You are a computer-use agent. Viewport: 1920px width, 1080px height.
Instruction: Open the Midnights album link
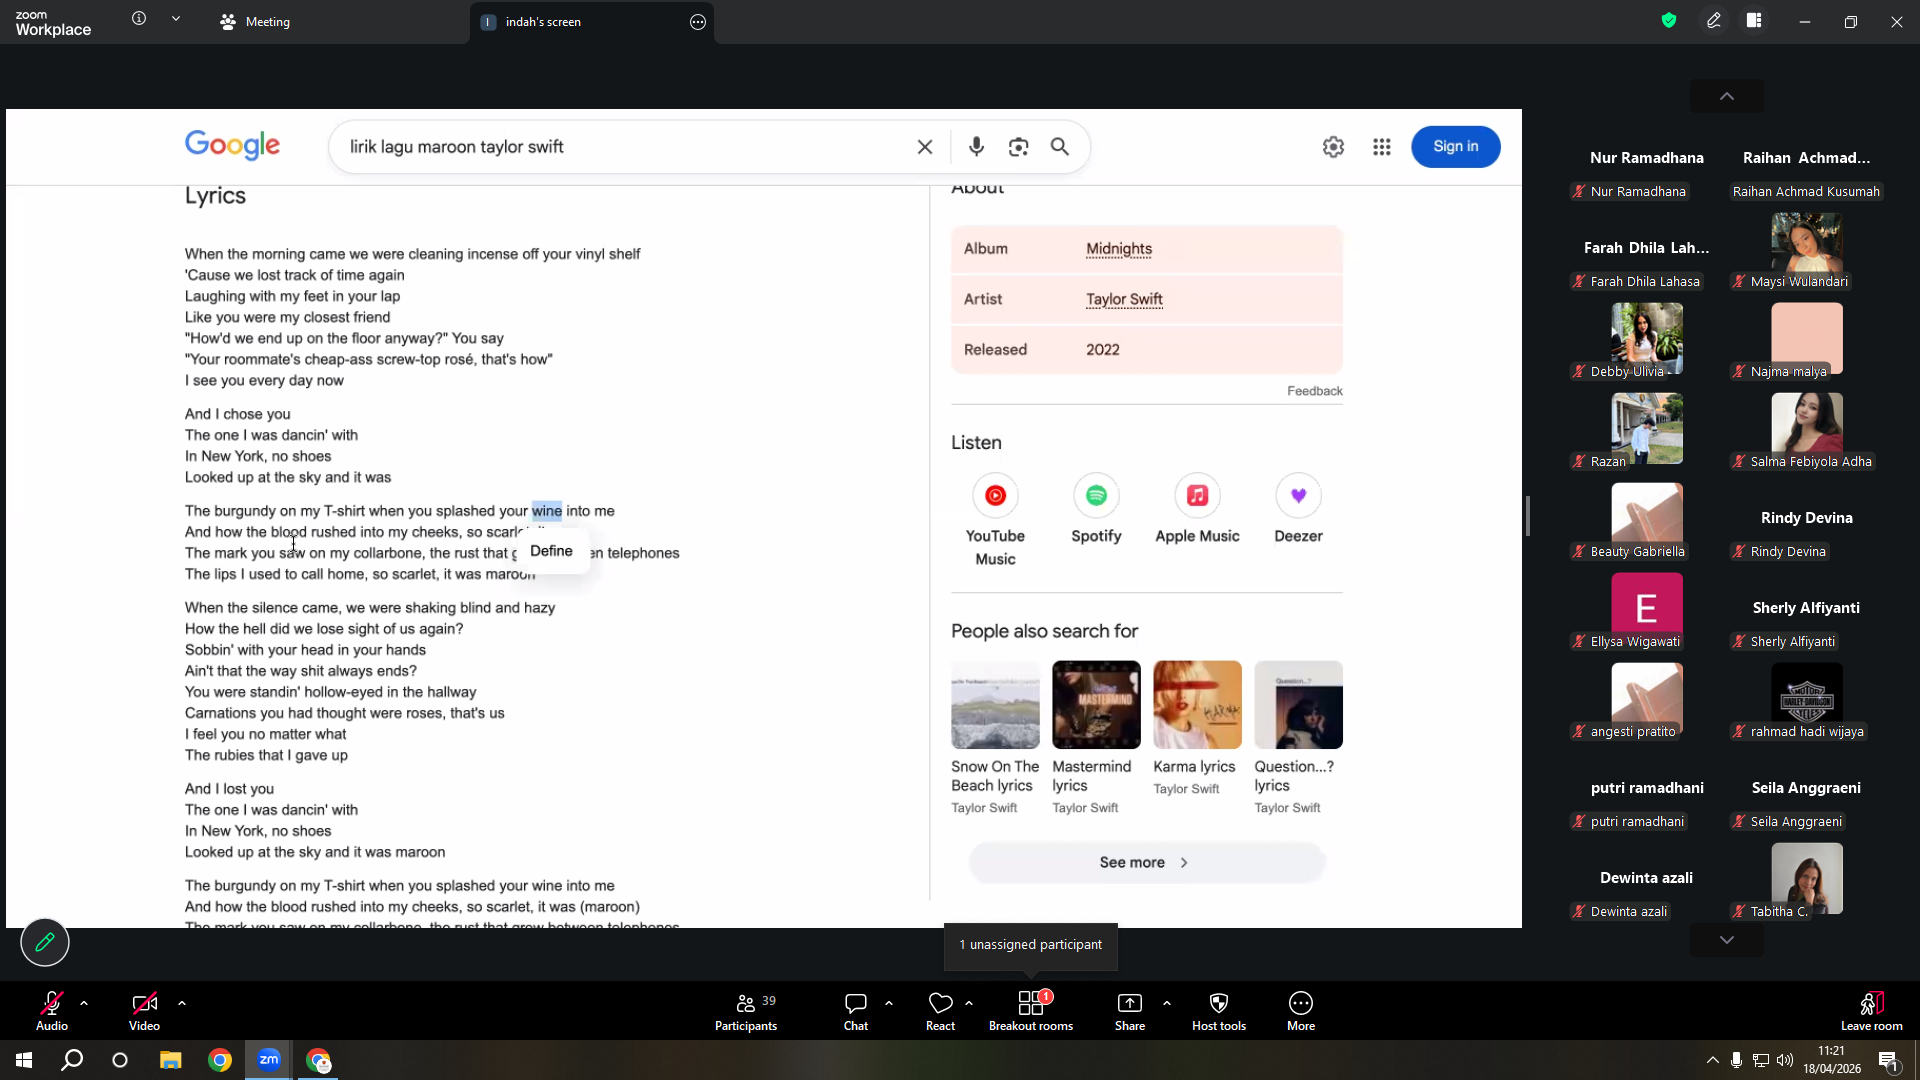1119,249
